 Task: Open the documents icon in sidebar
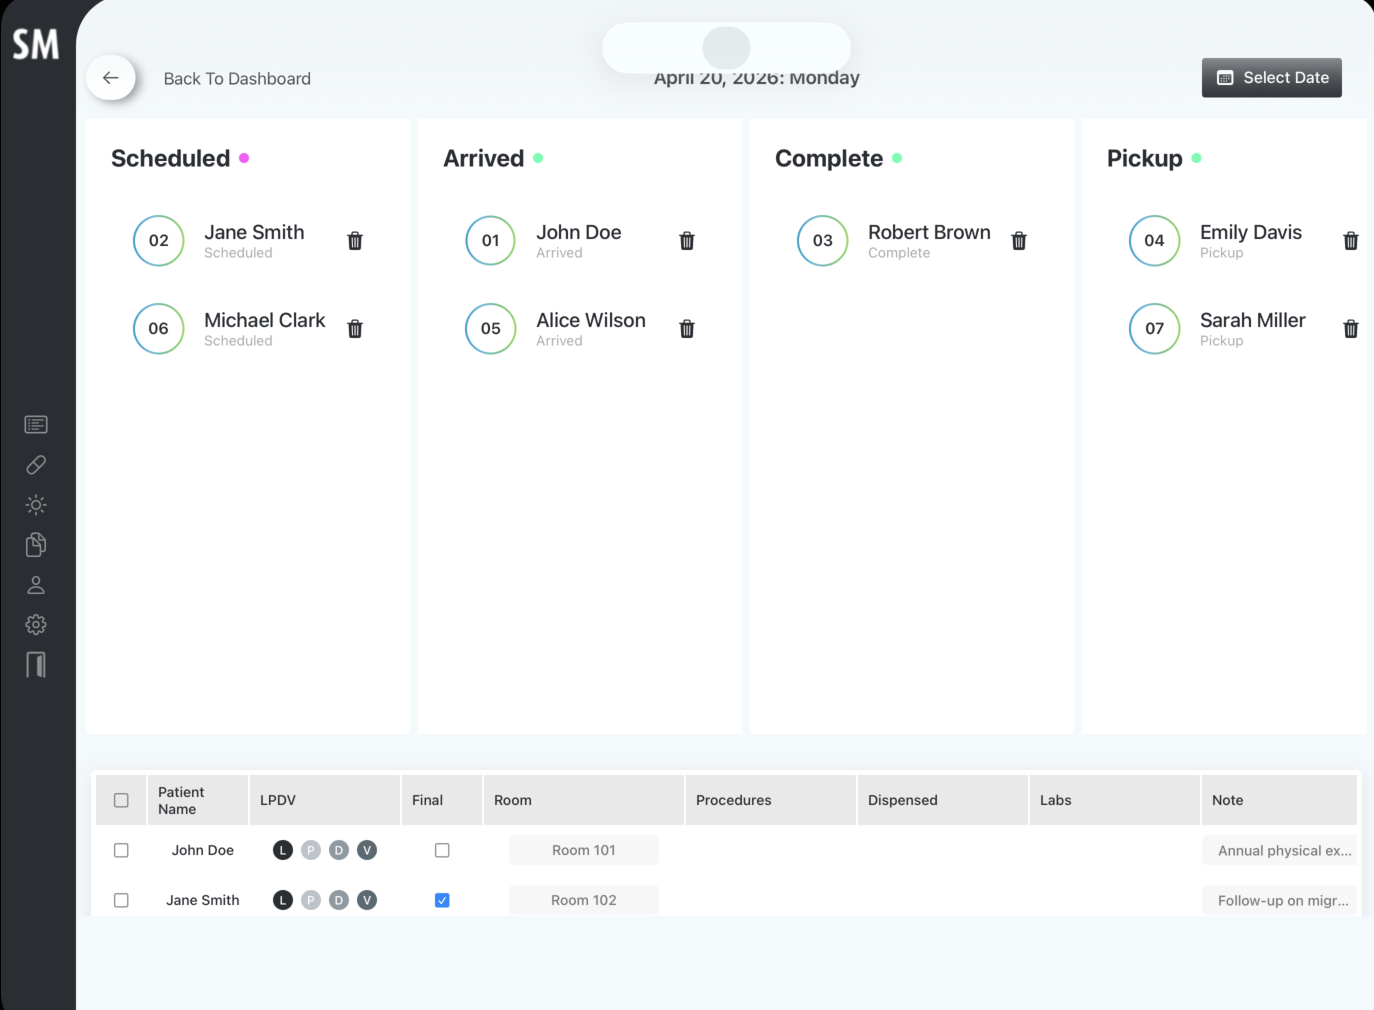(x=36, y=545)
